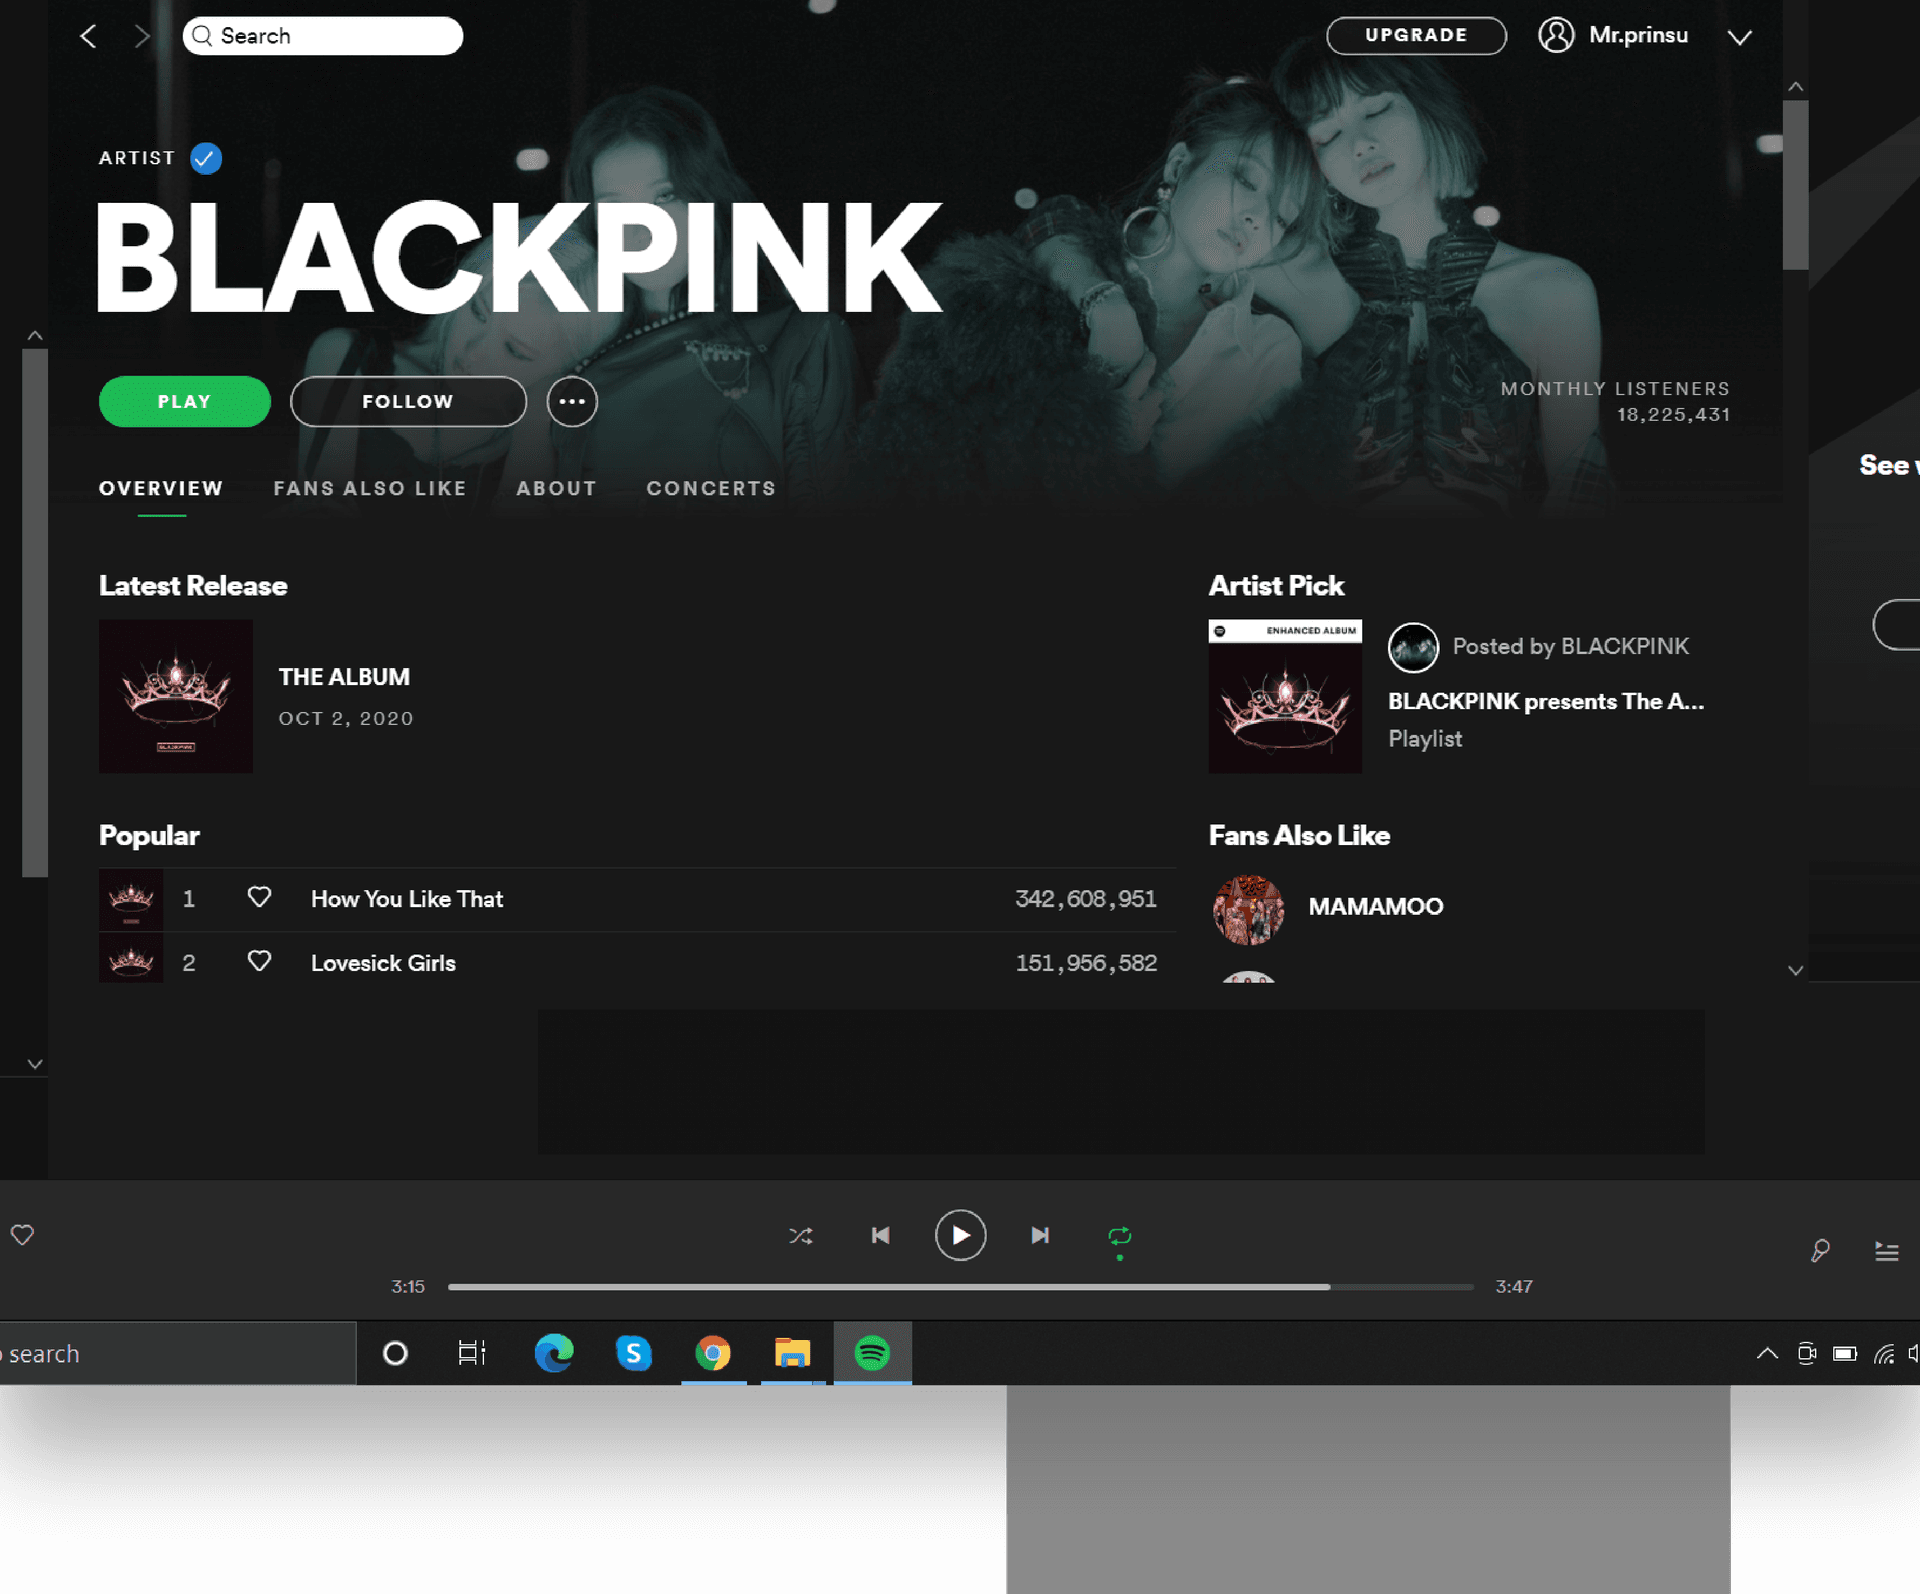Open THE ALBUM title link
The height and width of the screenshot is (1594, 1920).
(x=344, y=677)
